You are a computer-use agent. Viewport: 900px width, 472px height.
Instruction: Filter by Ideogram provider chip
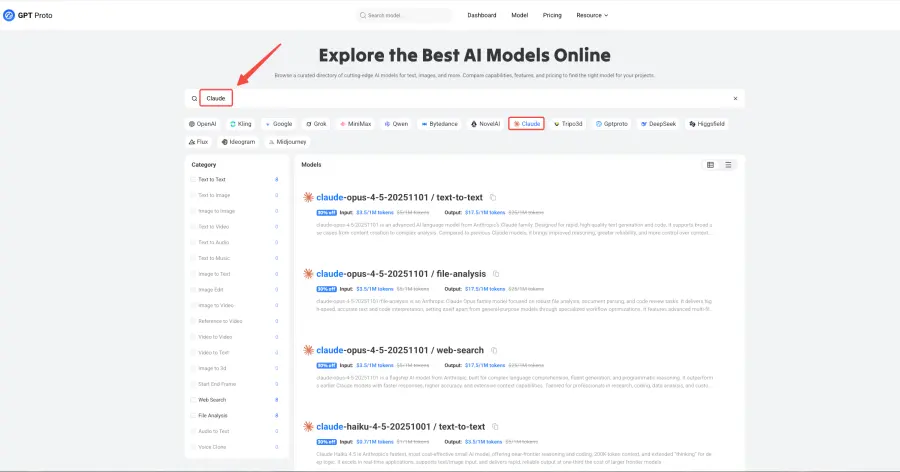pyautogui.click(x=238, y=142)
